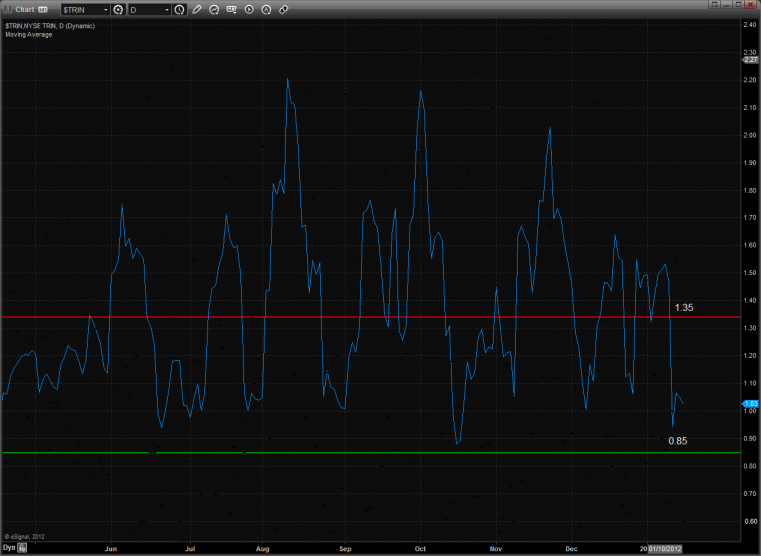
Task: Select the red 1.35 horizontal line
Action: 371,317
